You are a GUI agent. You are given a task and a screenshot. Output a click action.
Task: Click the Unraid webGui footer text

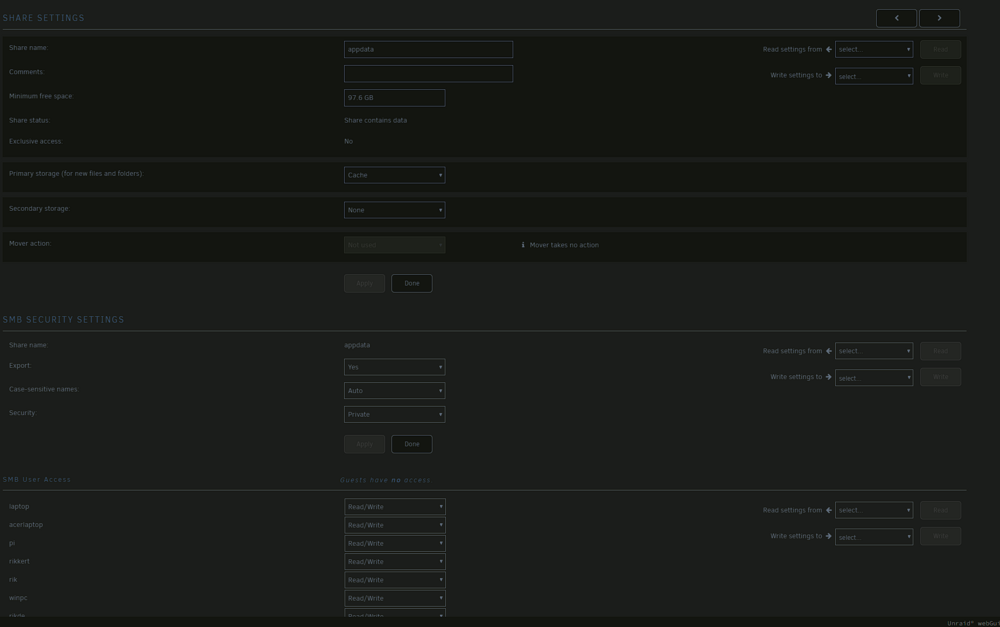coord(973,623)
